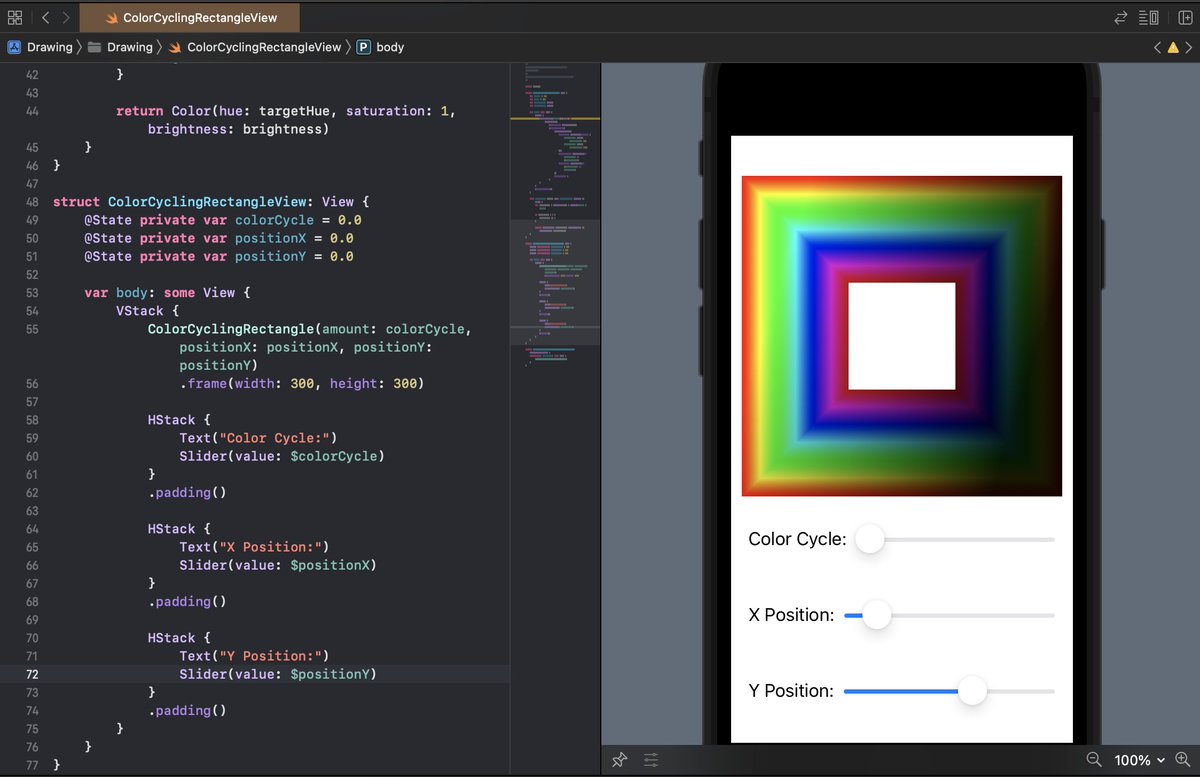Click the var colorCycle = 0.0 line
Screen dimensions: 1200x777
tap(222, 220)
